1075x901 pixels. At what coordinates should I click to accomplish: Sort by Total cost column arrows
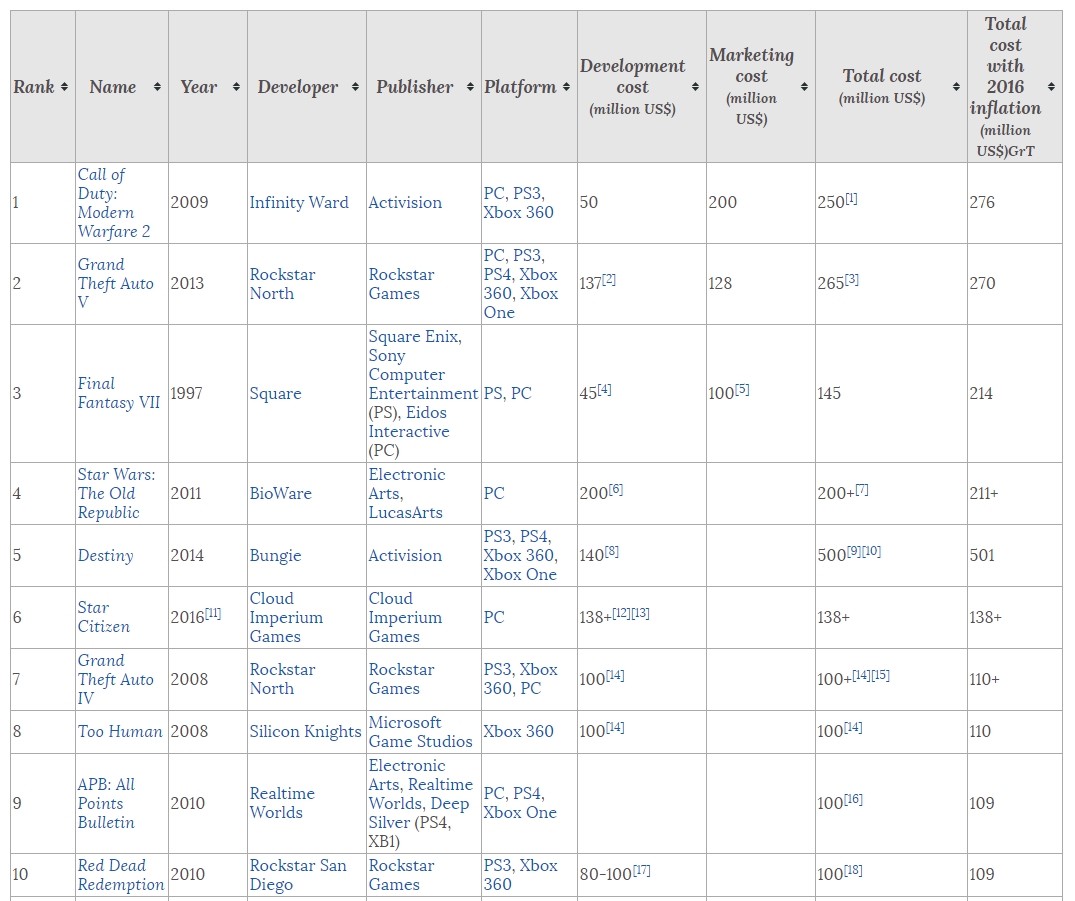coord(956,87)
